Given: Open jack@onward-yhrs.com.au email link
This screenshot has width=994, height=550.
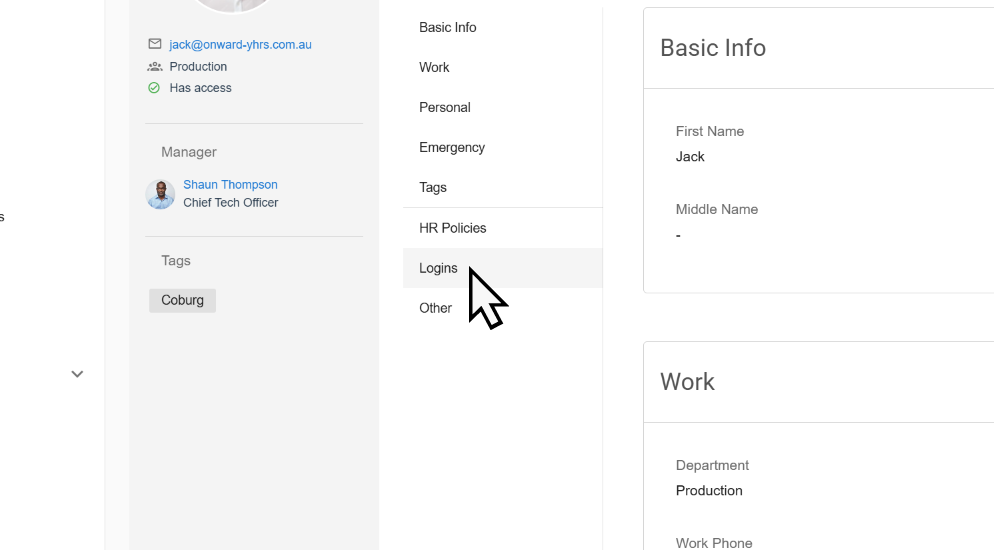Looking at the screenshot, I should tap(240, 44).
